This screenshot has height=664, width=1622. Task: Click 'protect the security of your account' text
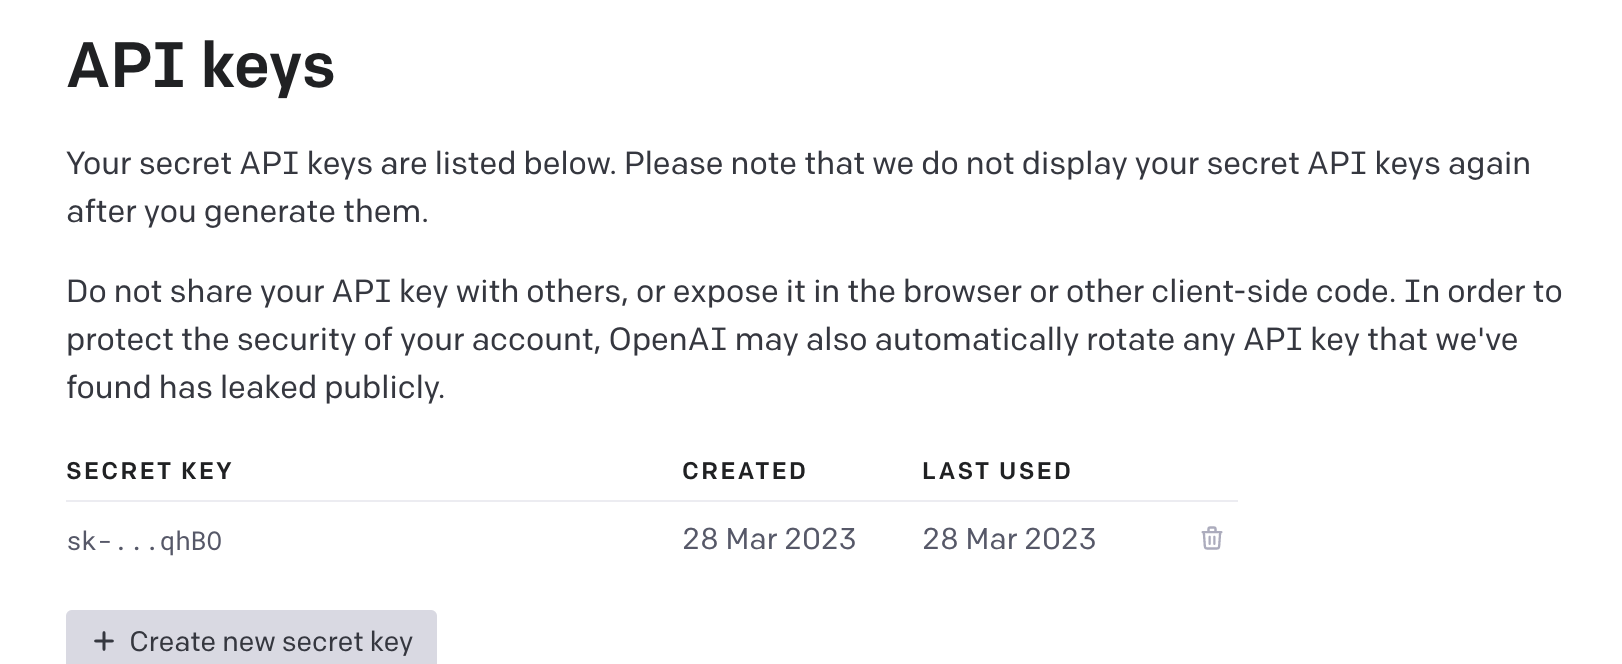332,339
